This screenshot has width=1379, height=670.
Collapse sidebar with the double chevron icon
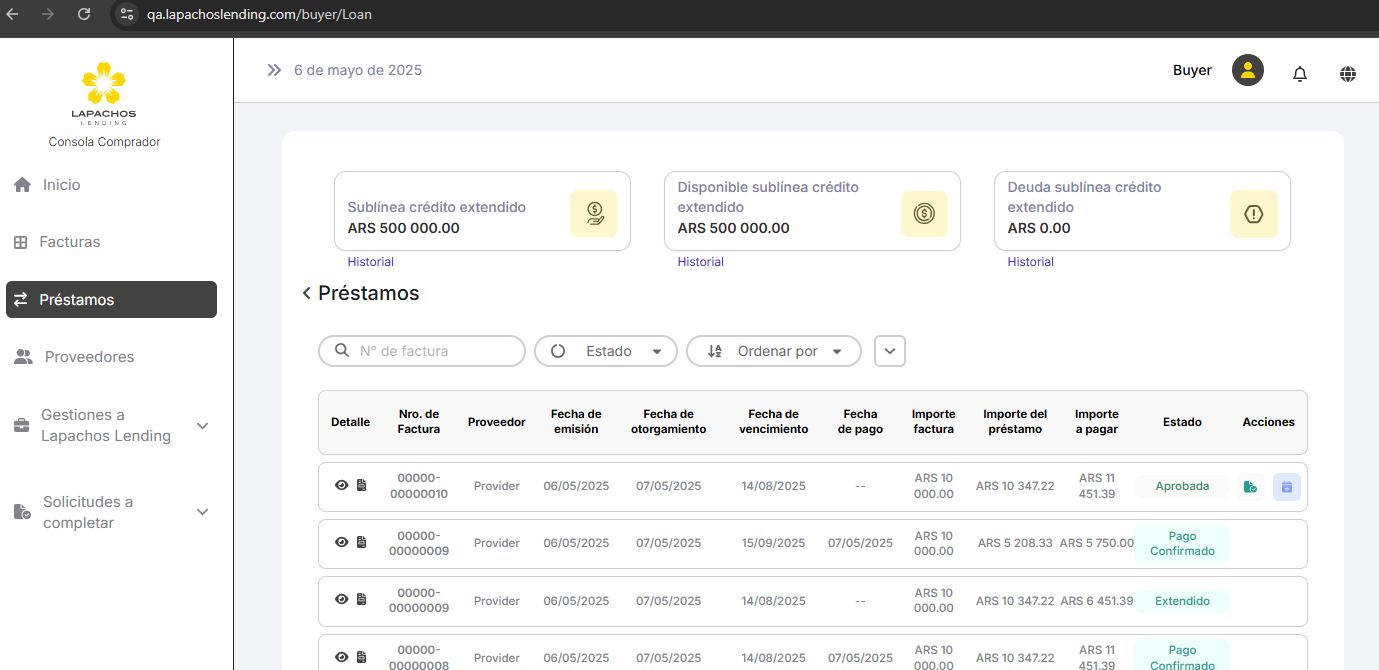274,70
